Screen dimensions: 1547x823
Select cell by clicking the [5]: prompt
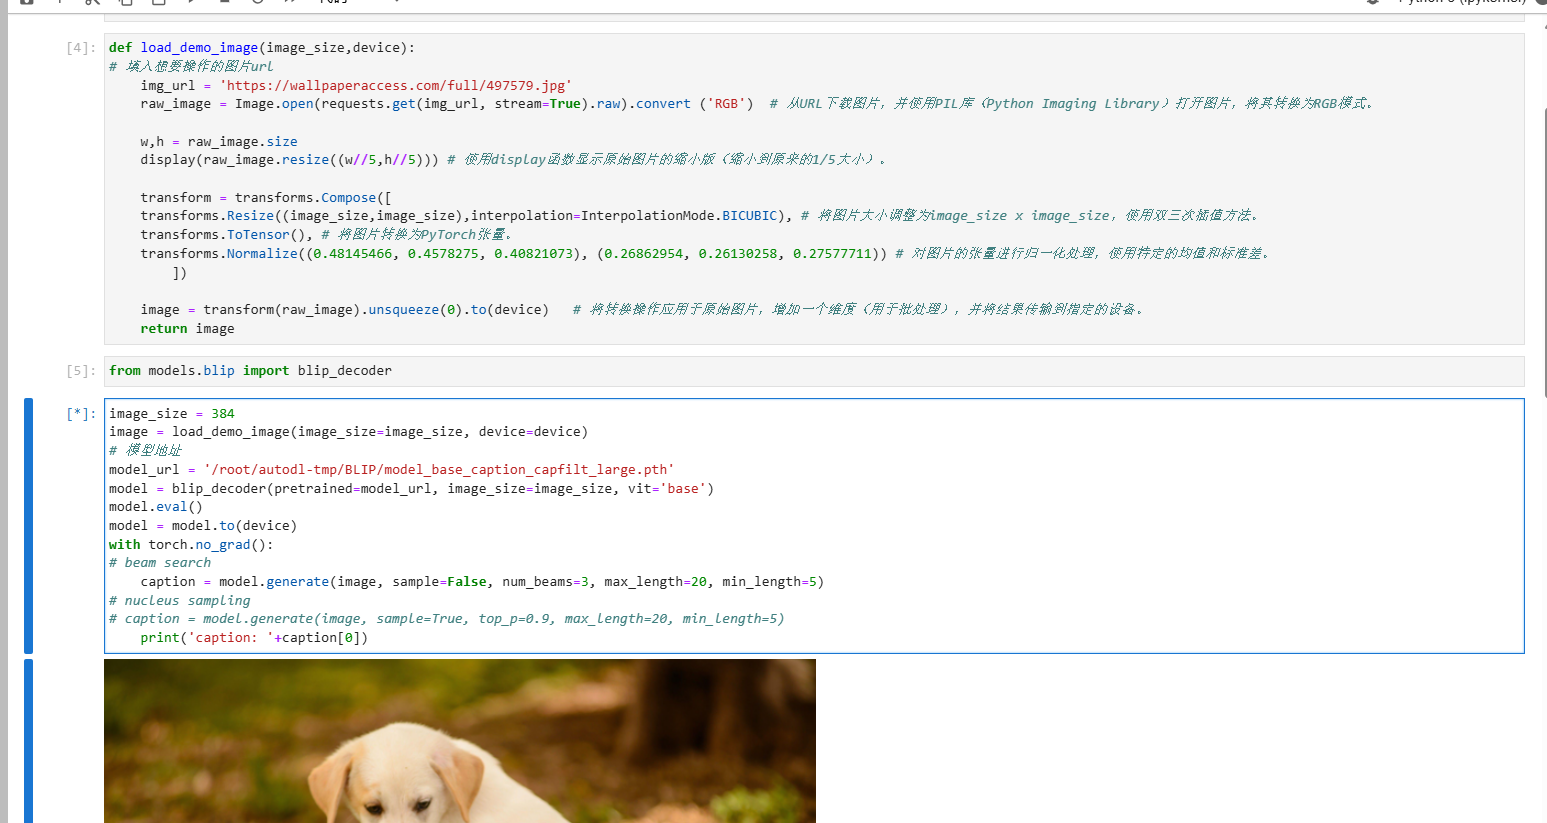click(81, 371)
